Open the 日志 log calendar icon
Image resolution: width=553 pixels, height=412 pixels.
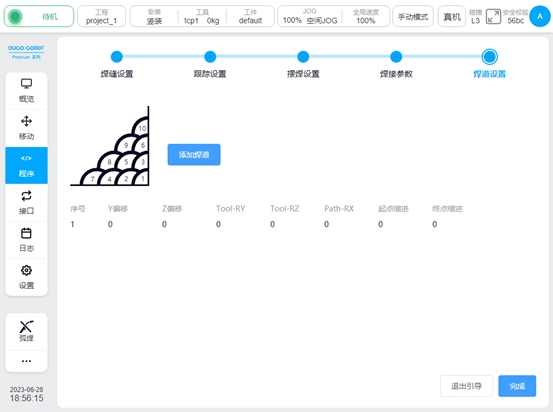coord(26,240)
